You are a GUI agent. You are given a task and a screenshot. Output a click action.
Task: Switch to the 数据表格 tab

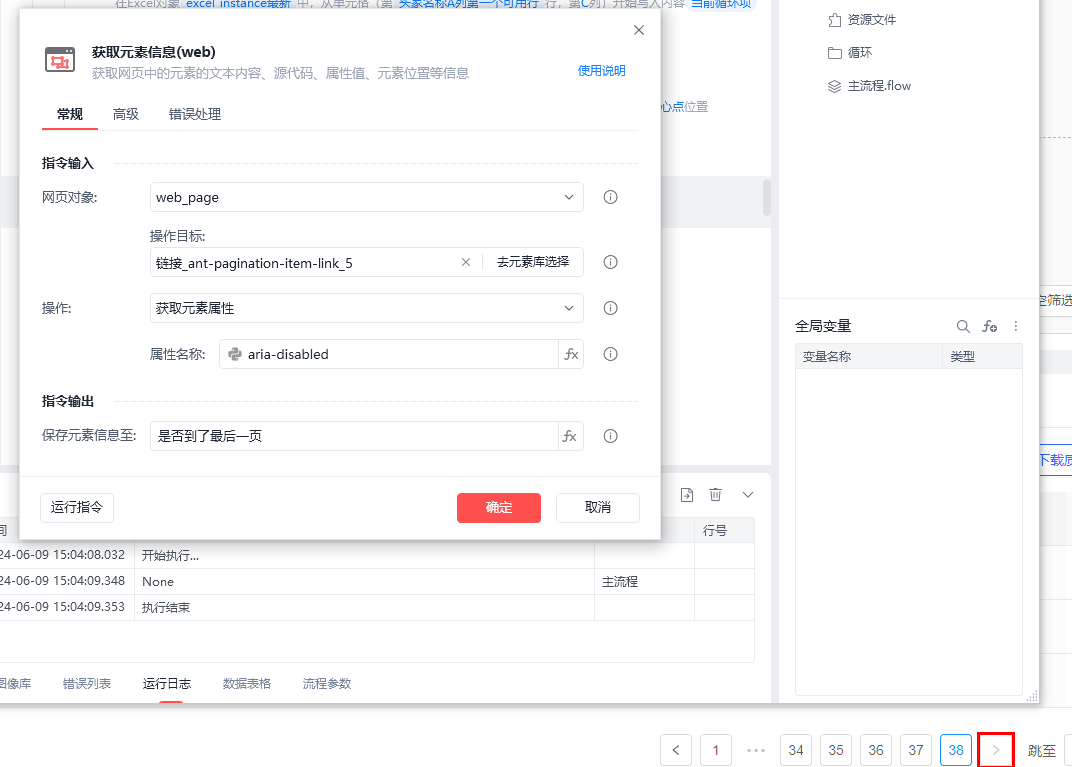[247, 684]
